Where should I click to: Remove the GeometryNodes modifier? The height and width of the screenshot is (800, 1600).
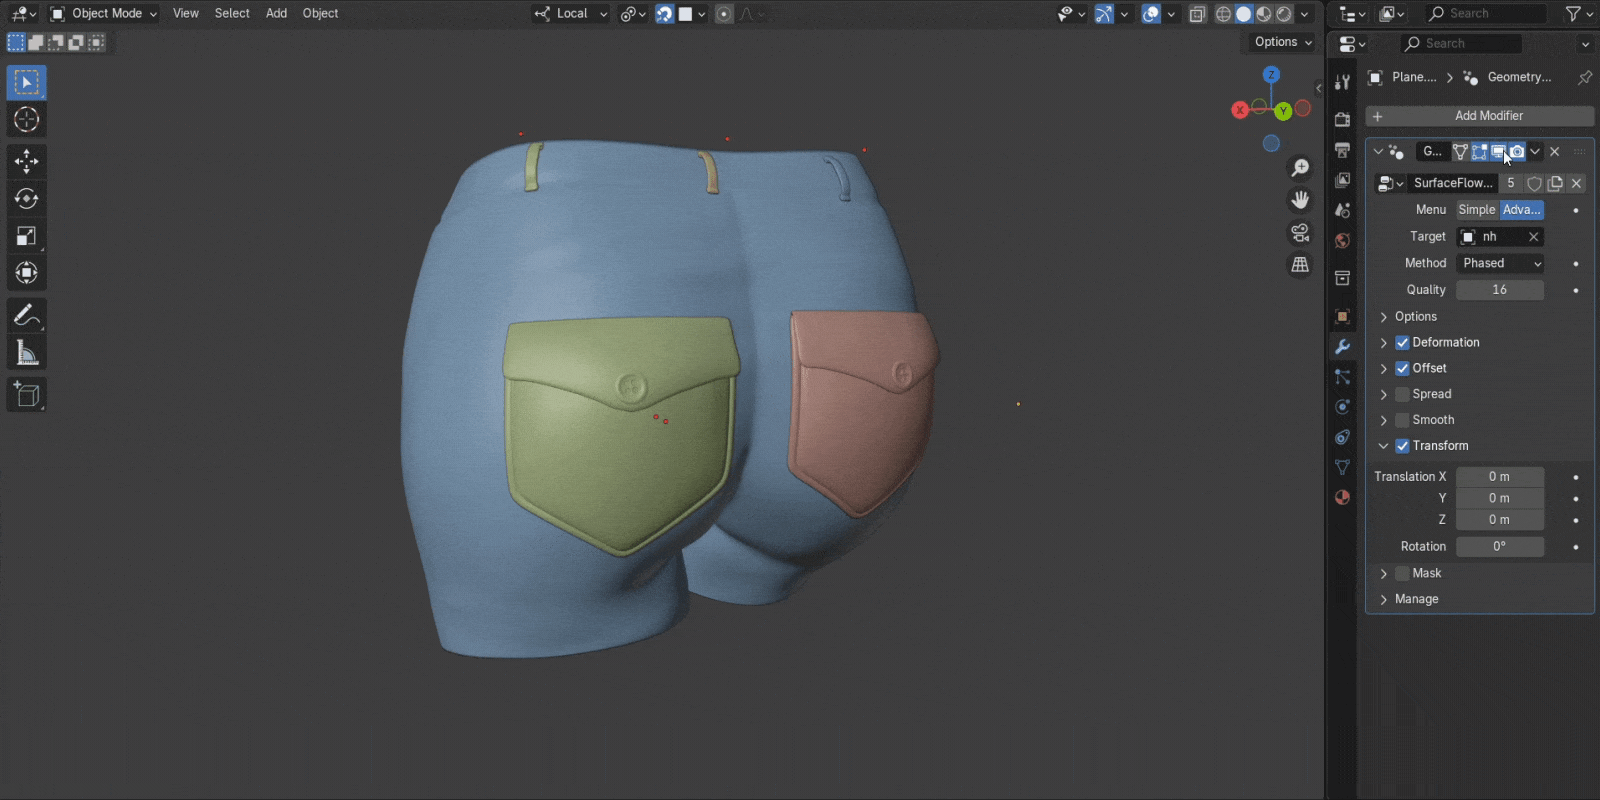click(1554, 152)
